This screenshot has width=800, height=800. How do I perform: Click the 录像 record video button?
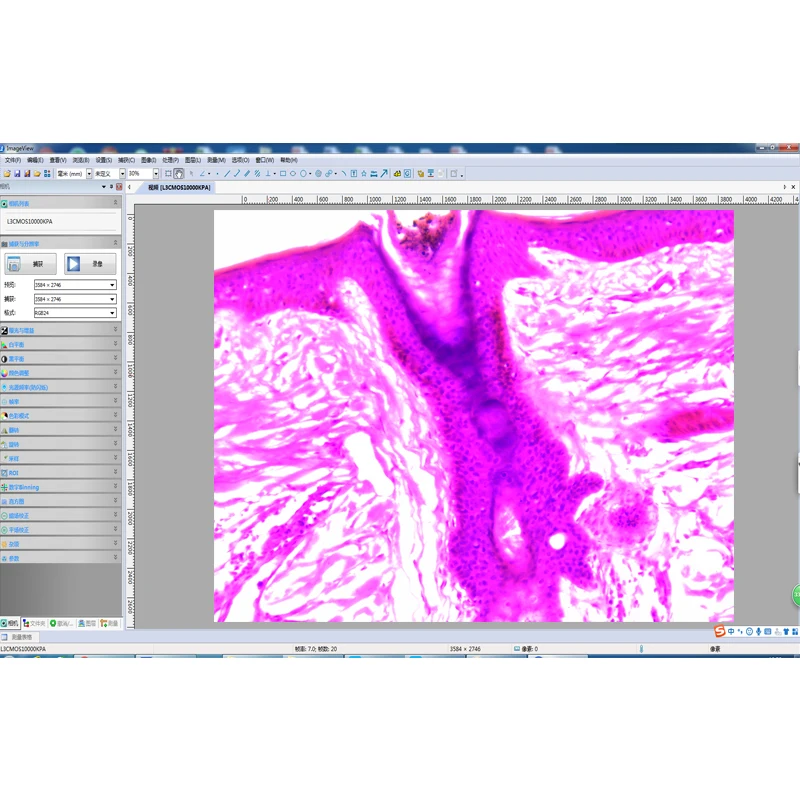(x=90, y=264)
